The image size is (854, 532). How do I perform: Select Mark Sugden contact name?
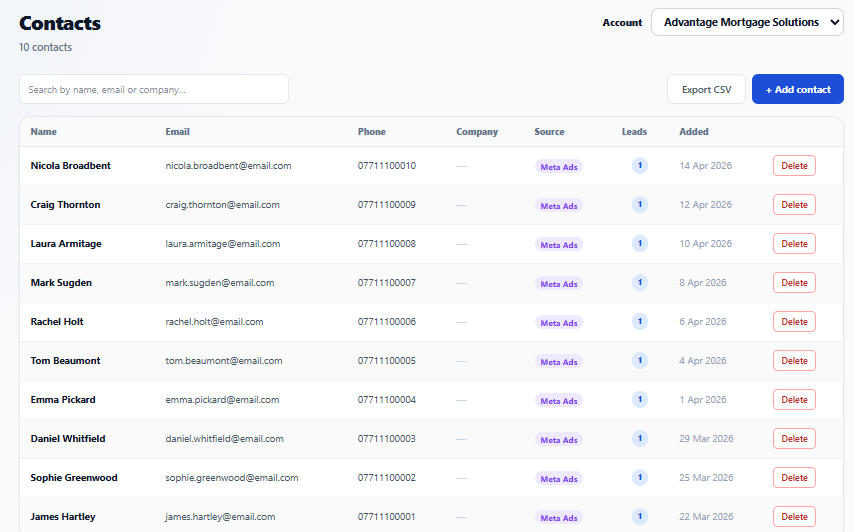tap(61, 283)
